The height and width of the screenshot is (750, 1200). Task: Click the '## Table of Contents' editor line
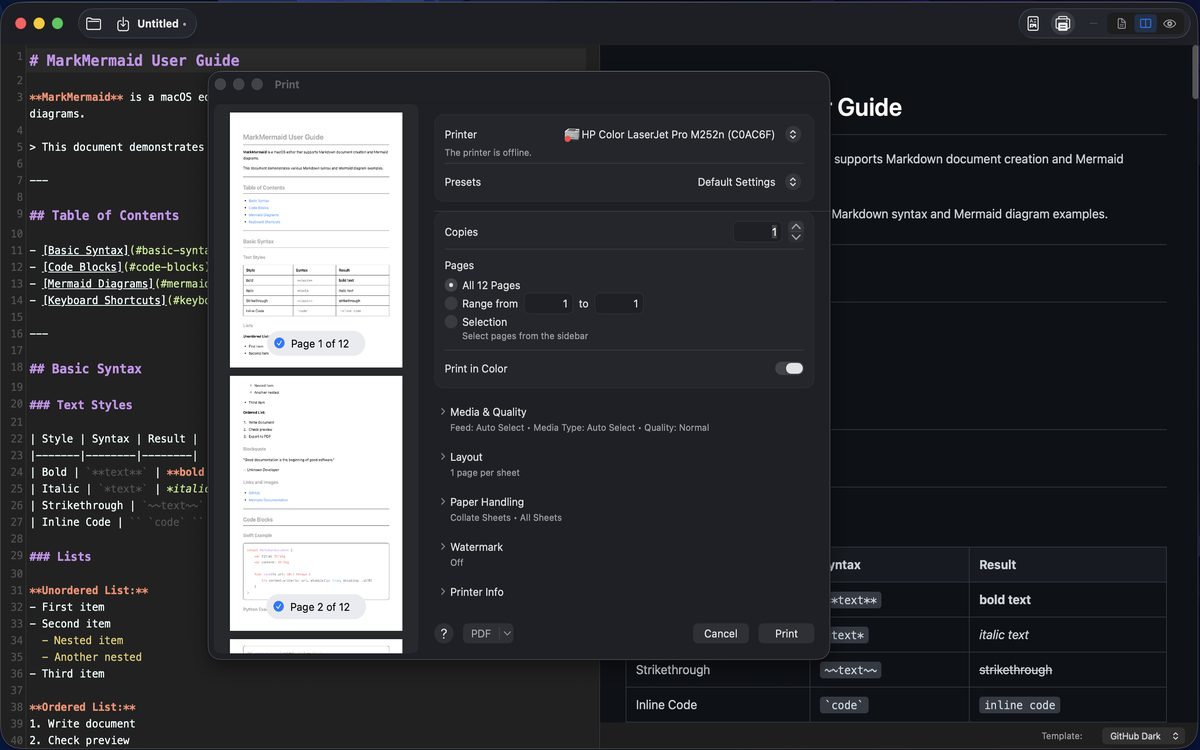click(104, 215)
